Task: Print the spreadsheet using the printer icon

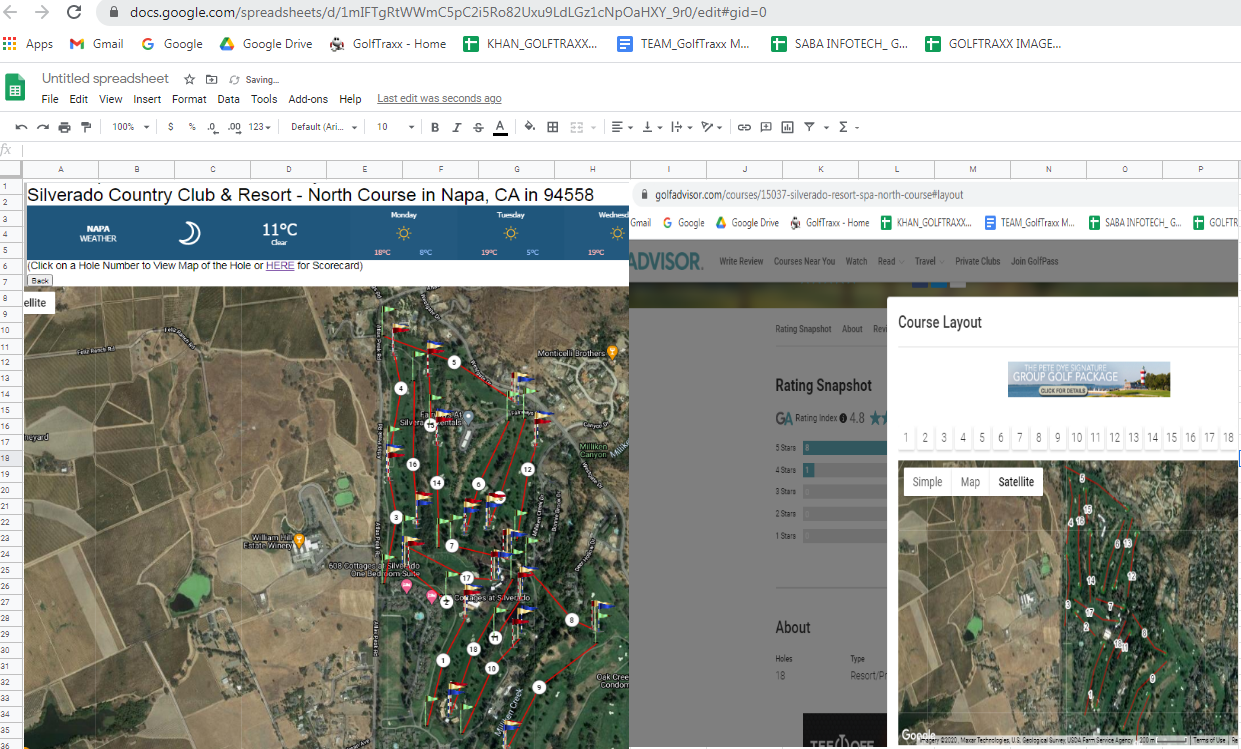Action: click(x=64, y=127)
